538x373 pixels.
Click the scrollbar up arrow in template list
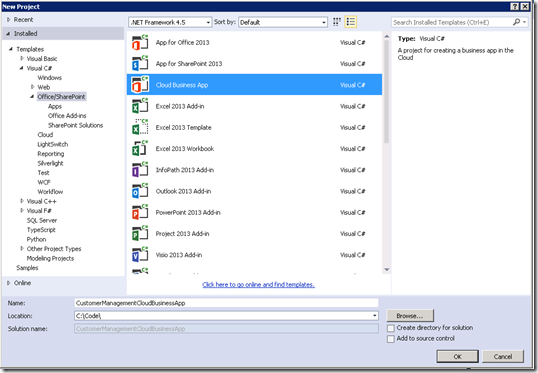point(386,36)
